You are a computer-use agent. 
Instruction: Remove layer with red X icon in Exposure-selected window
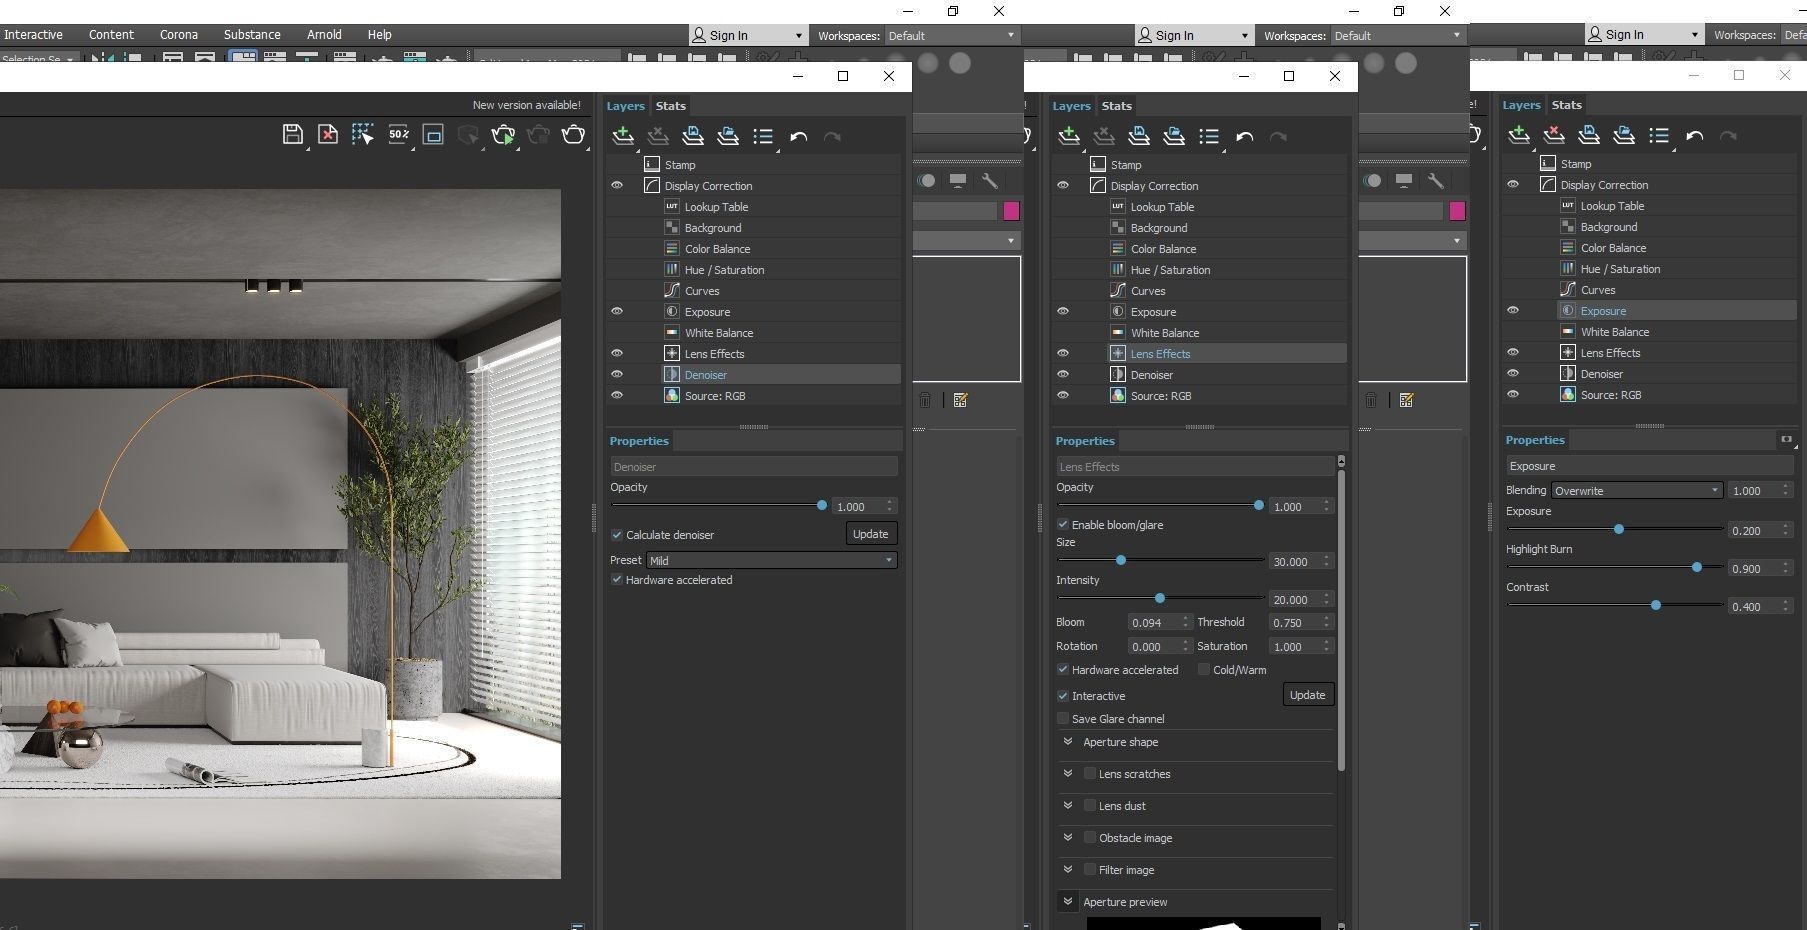(x=1553, y=135)
